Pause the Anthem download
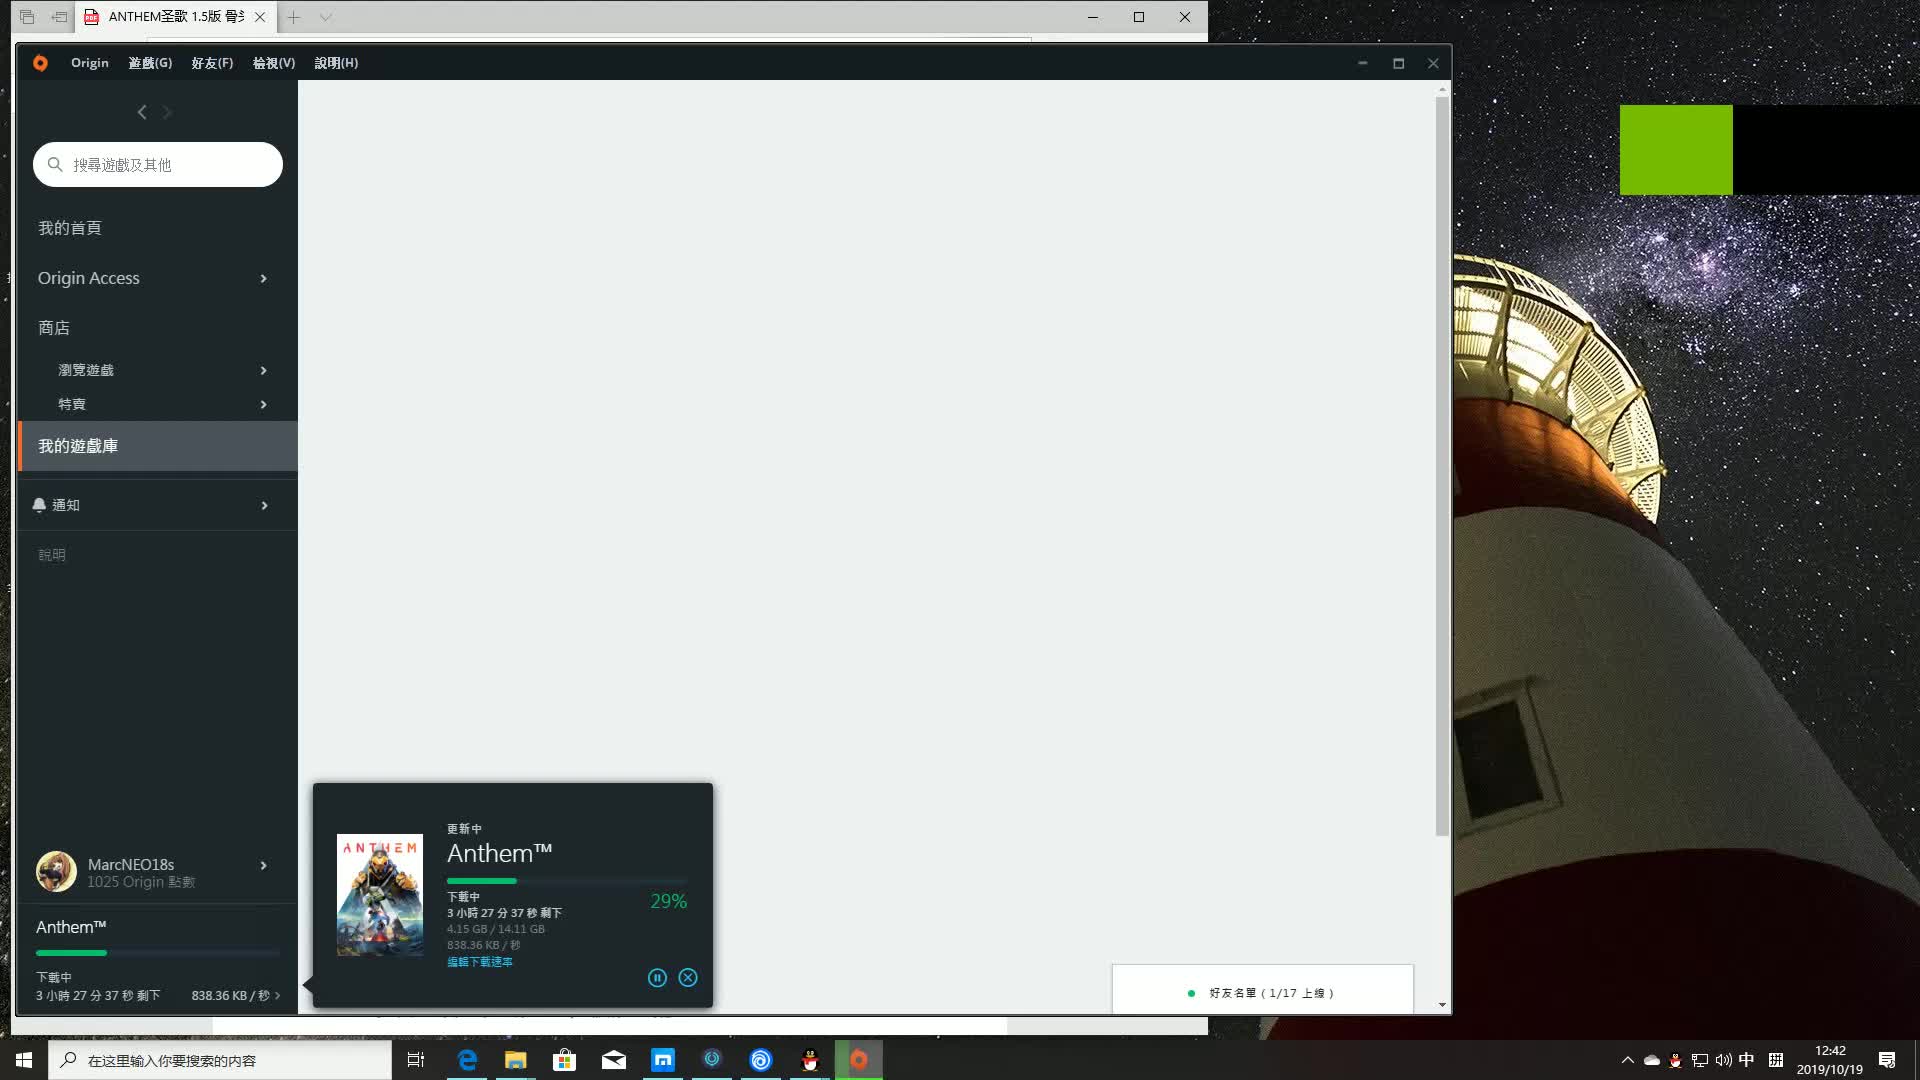This screenshot has width=1920, height=1080. click(x=657, y=977)
